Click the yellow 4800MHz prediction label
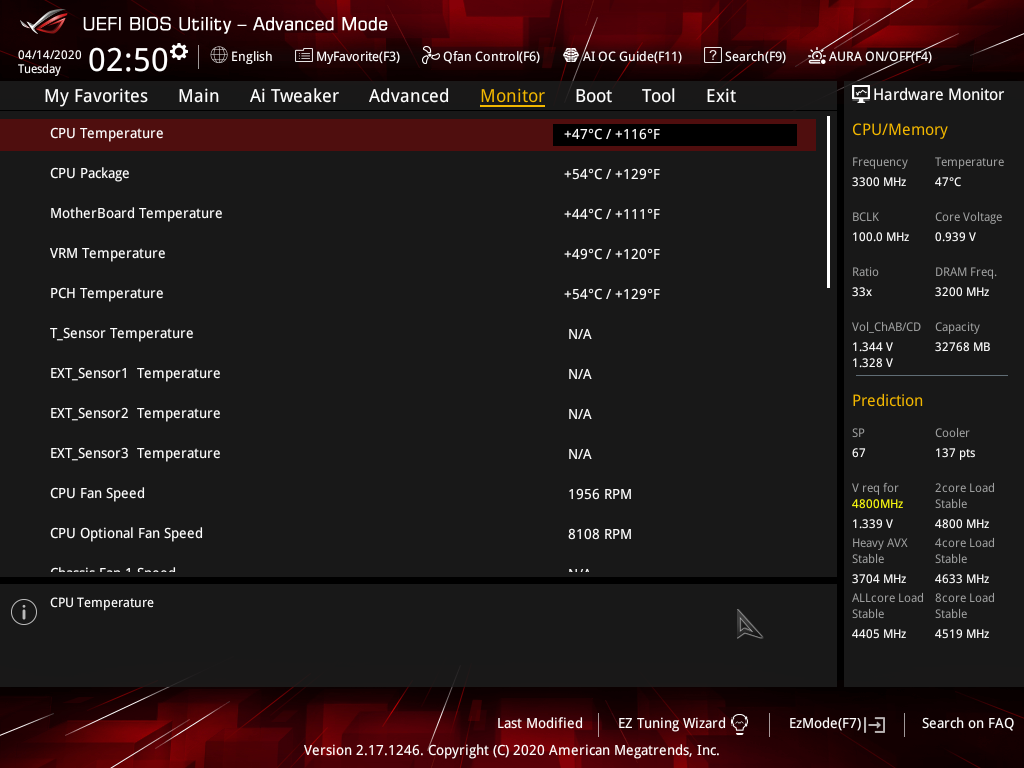The height and width of the screenshot is (768, 1024). point(877,504)
